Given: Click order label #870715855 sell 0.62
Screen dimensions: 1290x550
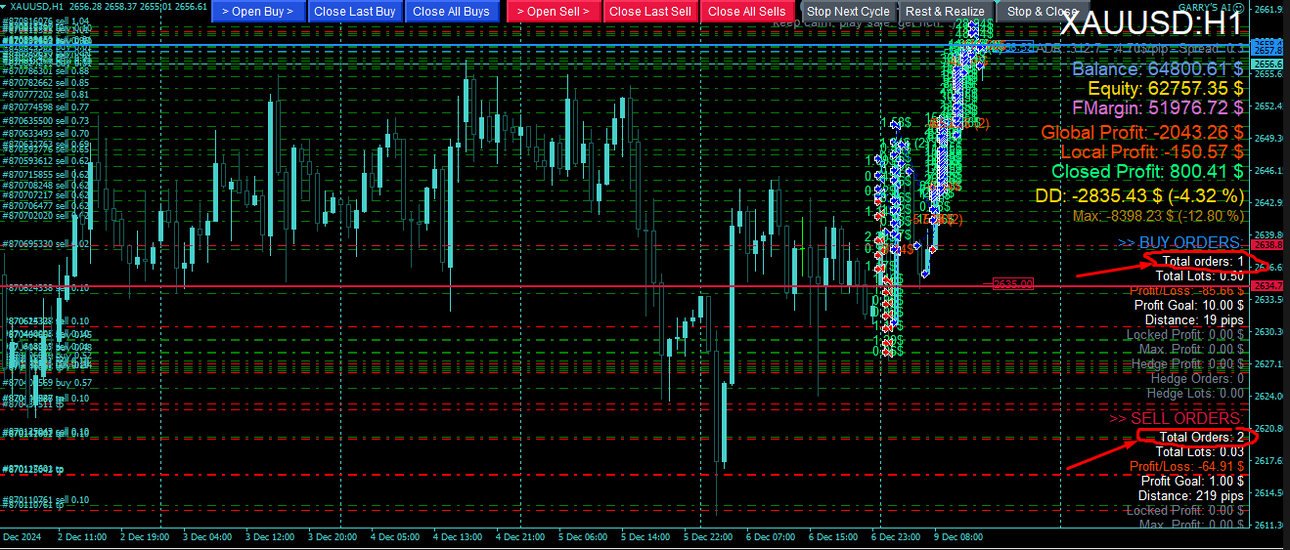Looking at the screenshot, I should click(47, 174).
